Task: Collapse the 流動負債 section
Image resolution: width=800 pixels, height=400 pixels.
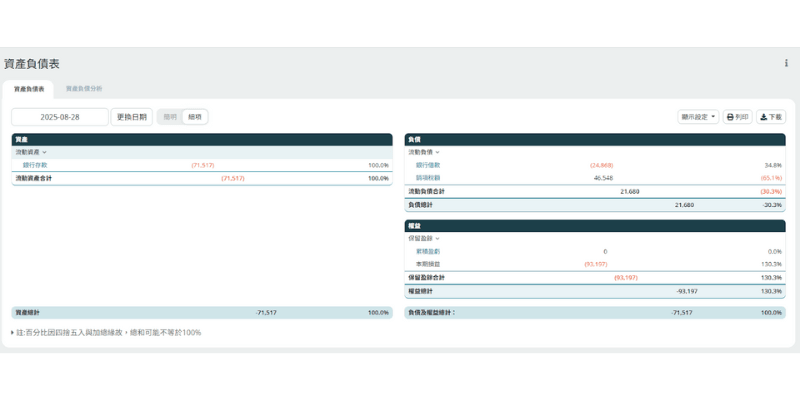Action: (424, 152)
